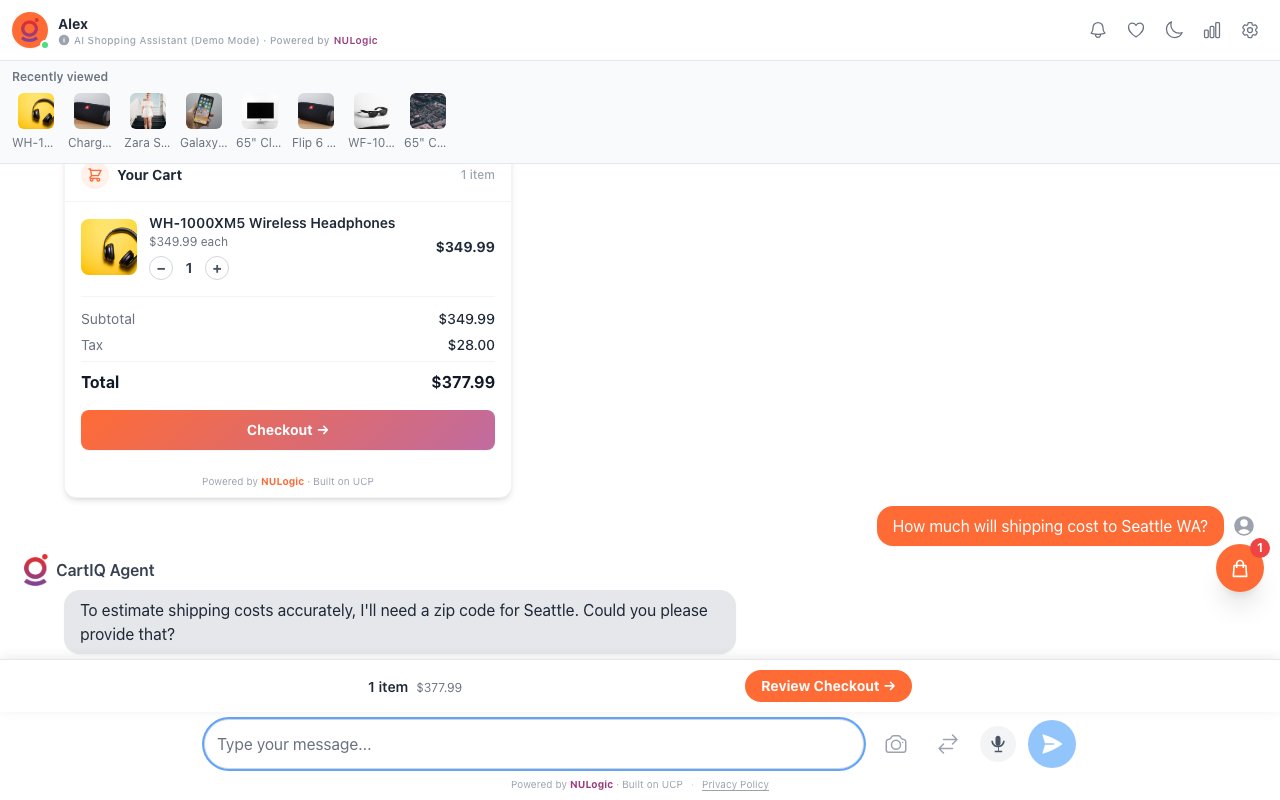Decrease the headphones quantity with the minus button

point(161,268)
